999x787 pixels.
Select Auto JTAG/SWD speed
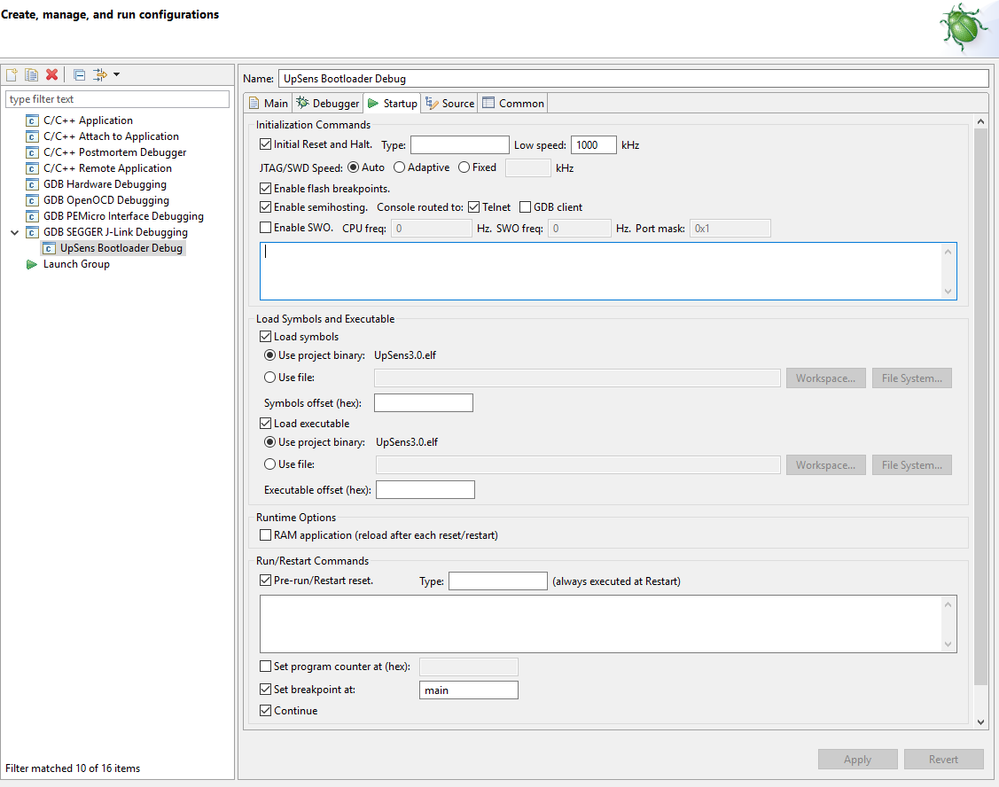coord(353,168)
